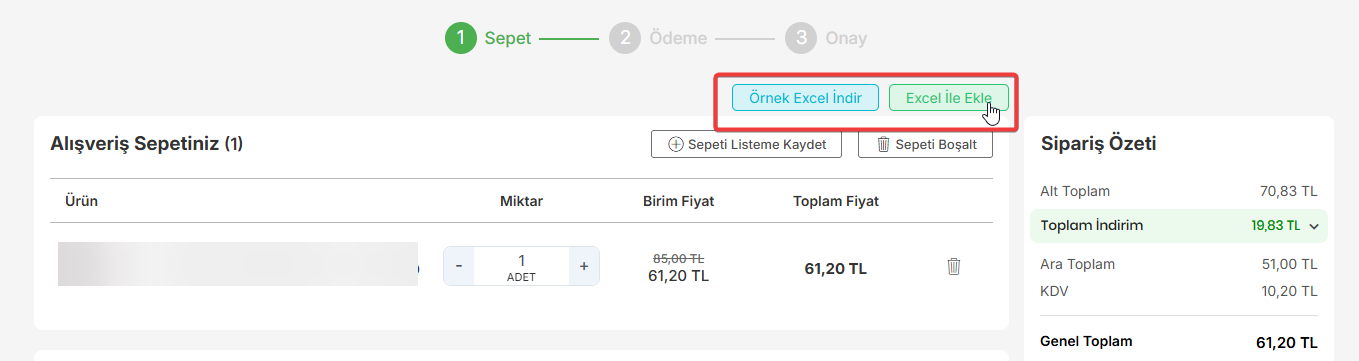Click the trash icon in Sepeti Boşalt
The image size is (1359, 361).
[883, 144]
